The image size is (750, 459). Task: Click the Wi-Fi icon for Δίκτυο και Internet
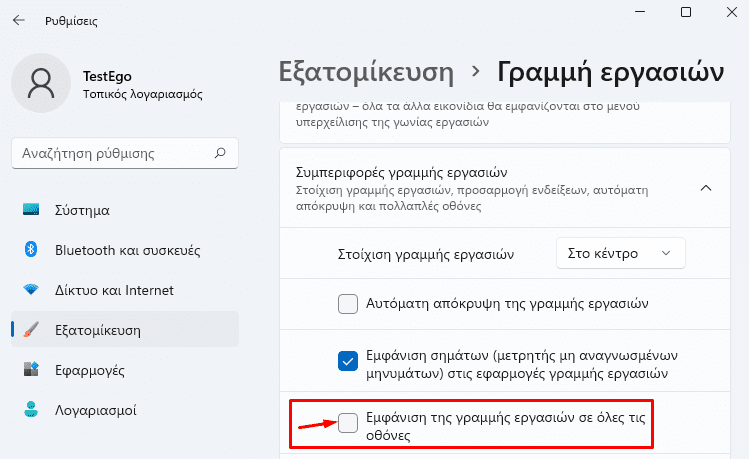coord(31,289)
